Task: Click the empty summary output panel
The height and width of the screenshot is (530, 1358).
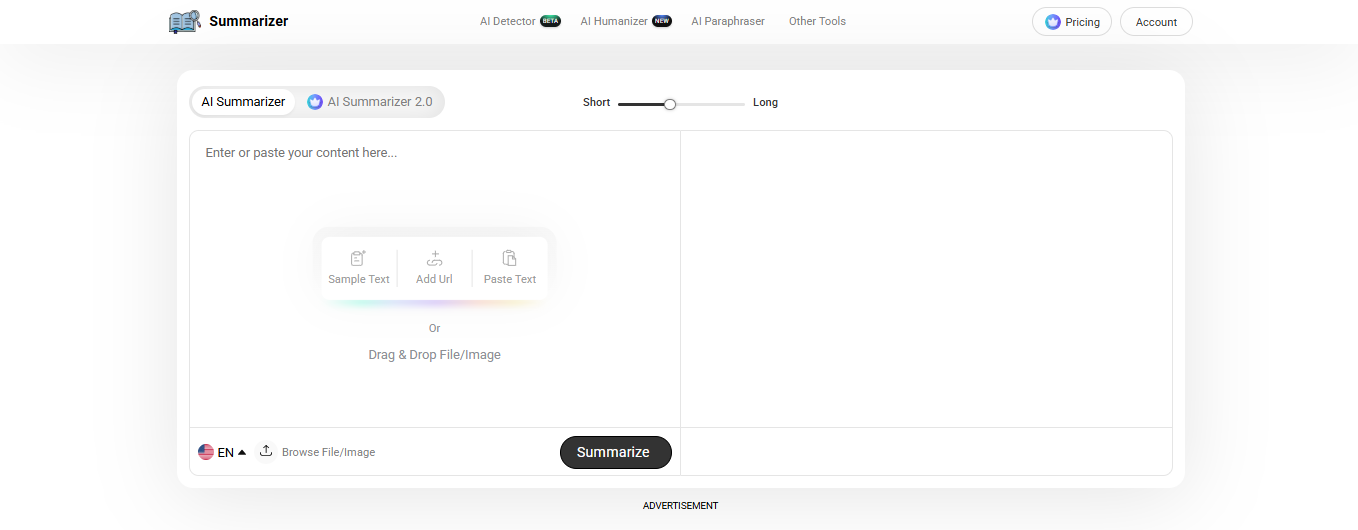Action: [x=926, y=279]
